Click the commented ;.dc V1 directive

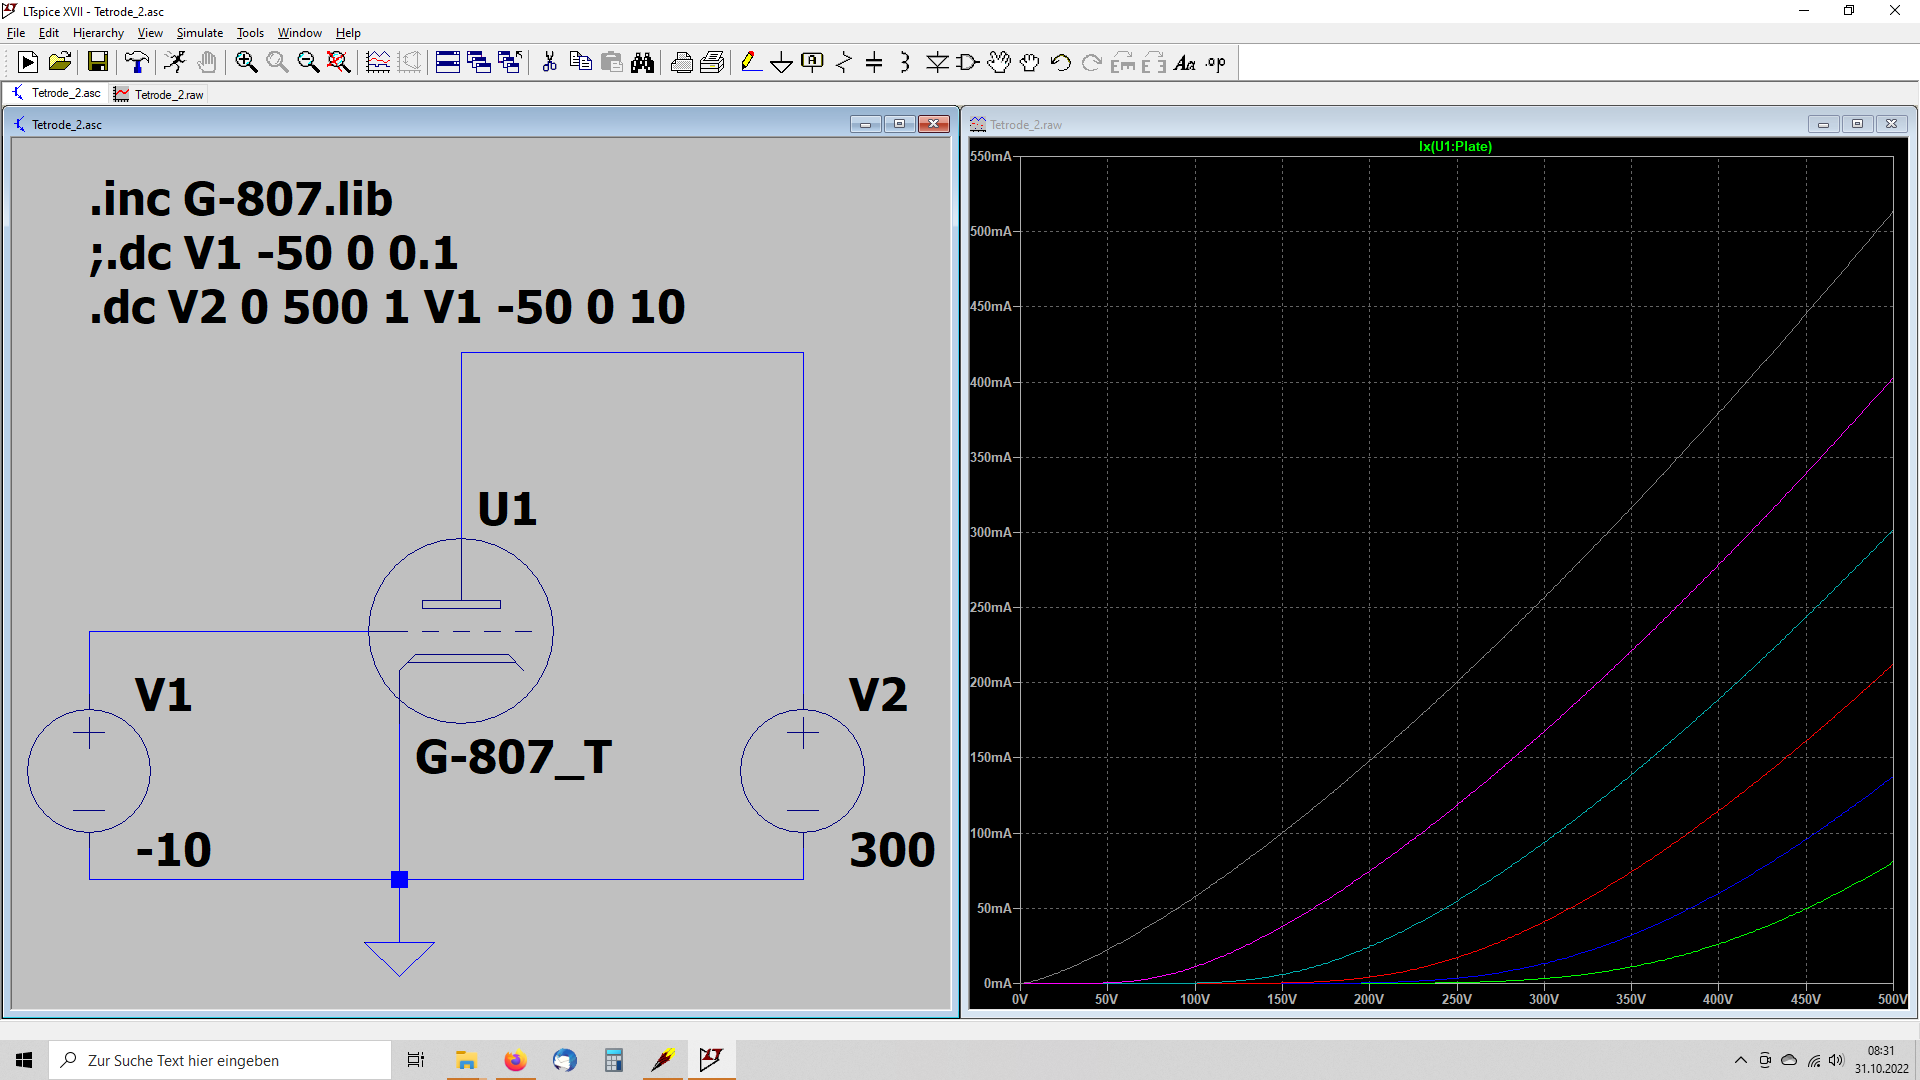[273, 252]
